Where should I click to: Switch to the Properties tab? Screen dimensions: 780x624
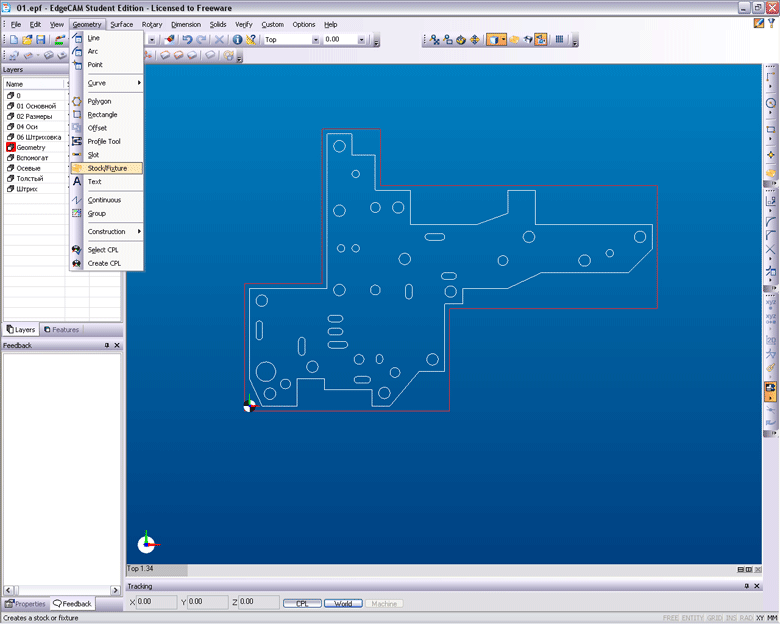[x=25, y=604]
